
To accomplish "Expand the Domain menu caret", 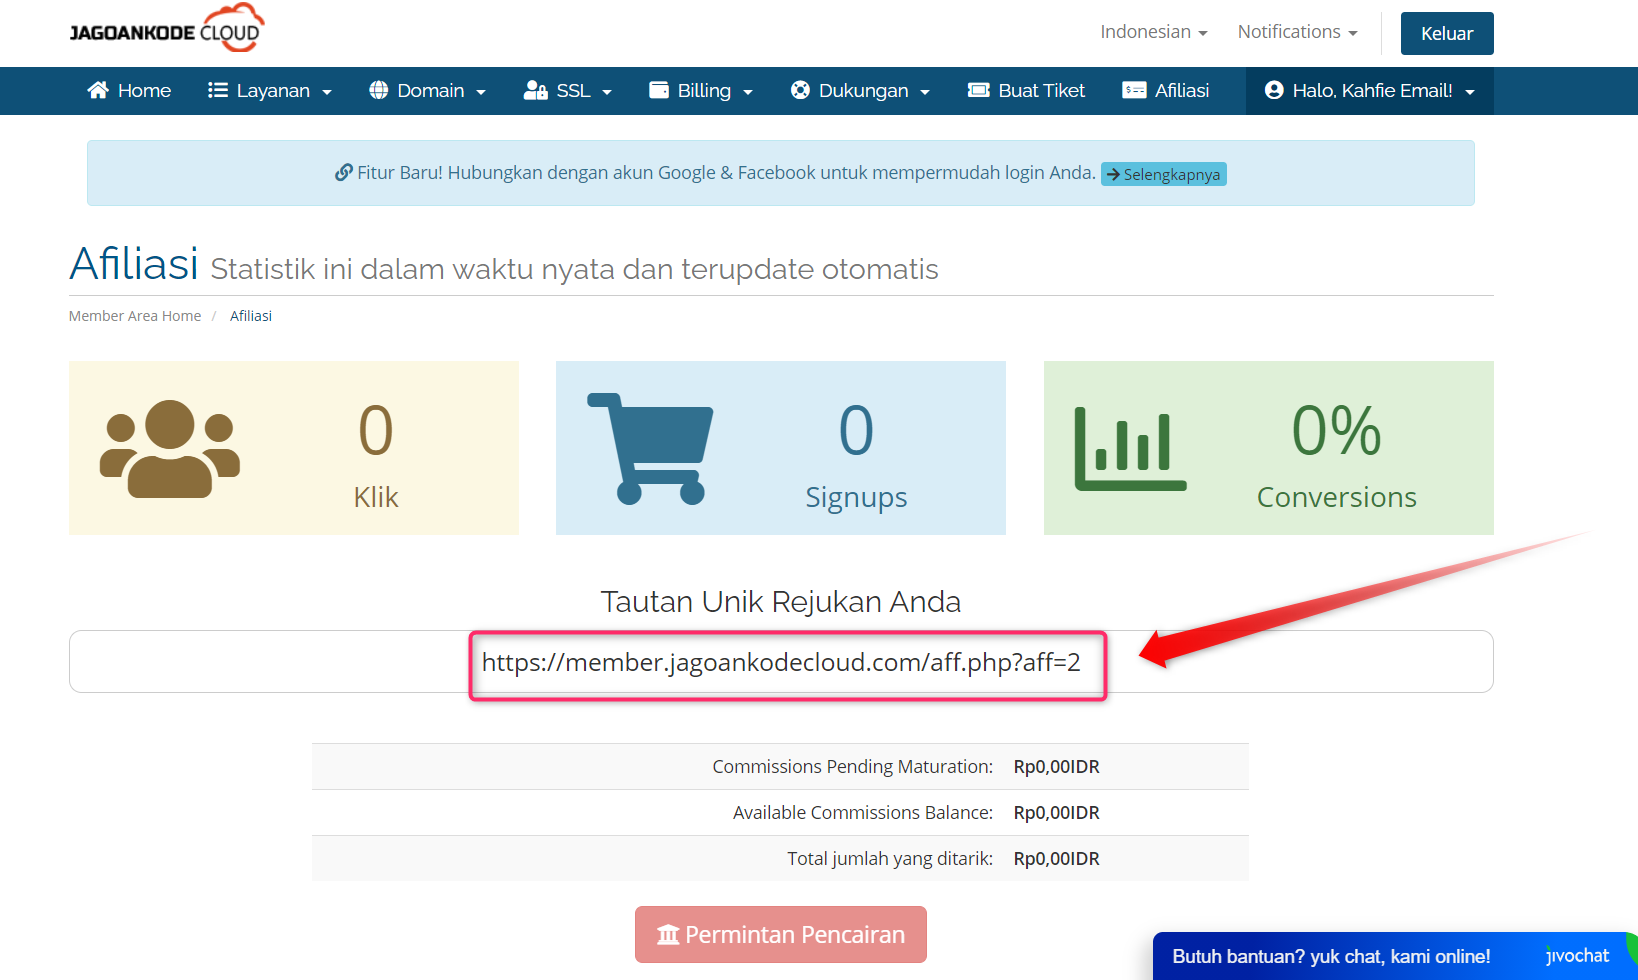I will click(481, 92).
